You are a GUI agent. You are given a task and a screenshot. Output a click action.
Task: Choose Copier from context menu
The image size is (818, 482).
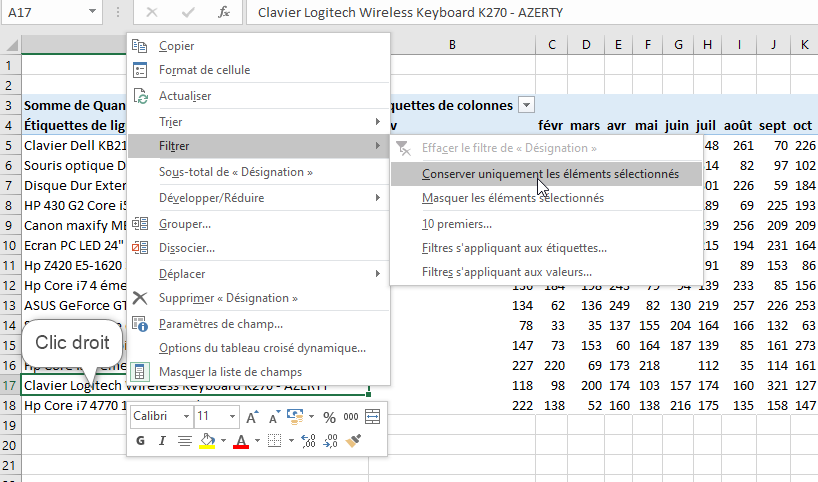coord(258,46)
